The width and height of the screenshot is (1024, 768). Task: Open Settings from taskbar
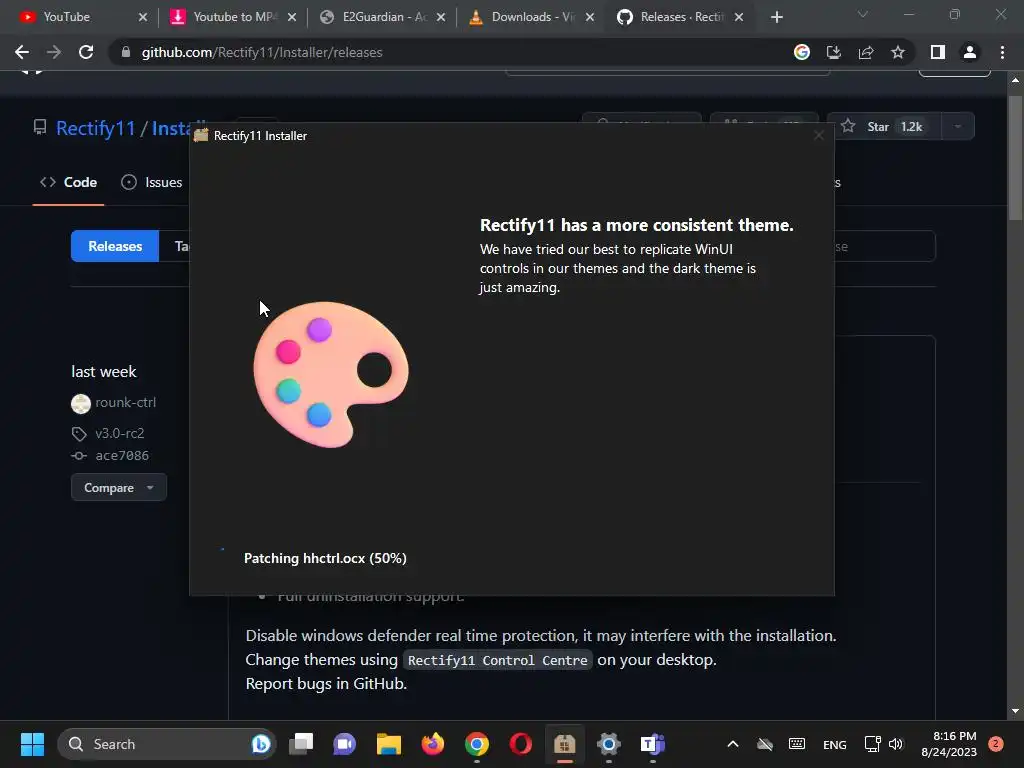[x=608, y=744]
